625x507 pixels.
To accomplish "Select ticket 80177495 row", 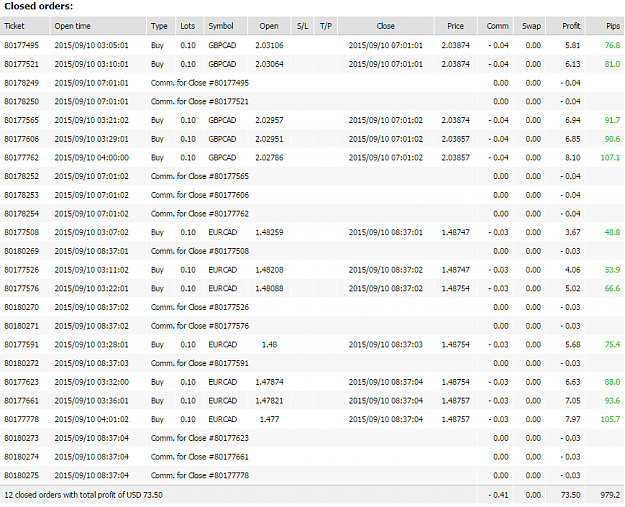I will coord(312,45).
